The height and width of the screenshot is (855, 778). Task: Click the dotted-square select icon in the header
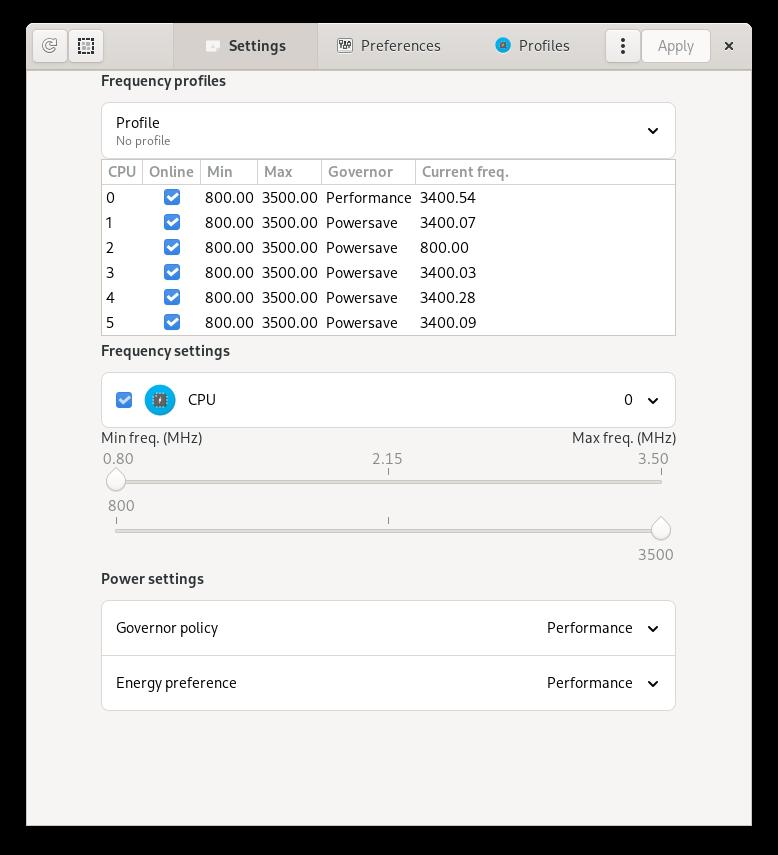86,46
